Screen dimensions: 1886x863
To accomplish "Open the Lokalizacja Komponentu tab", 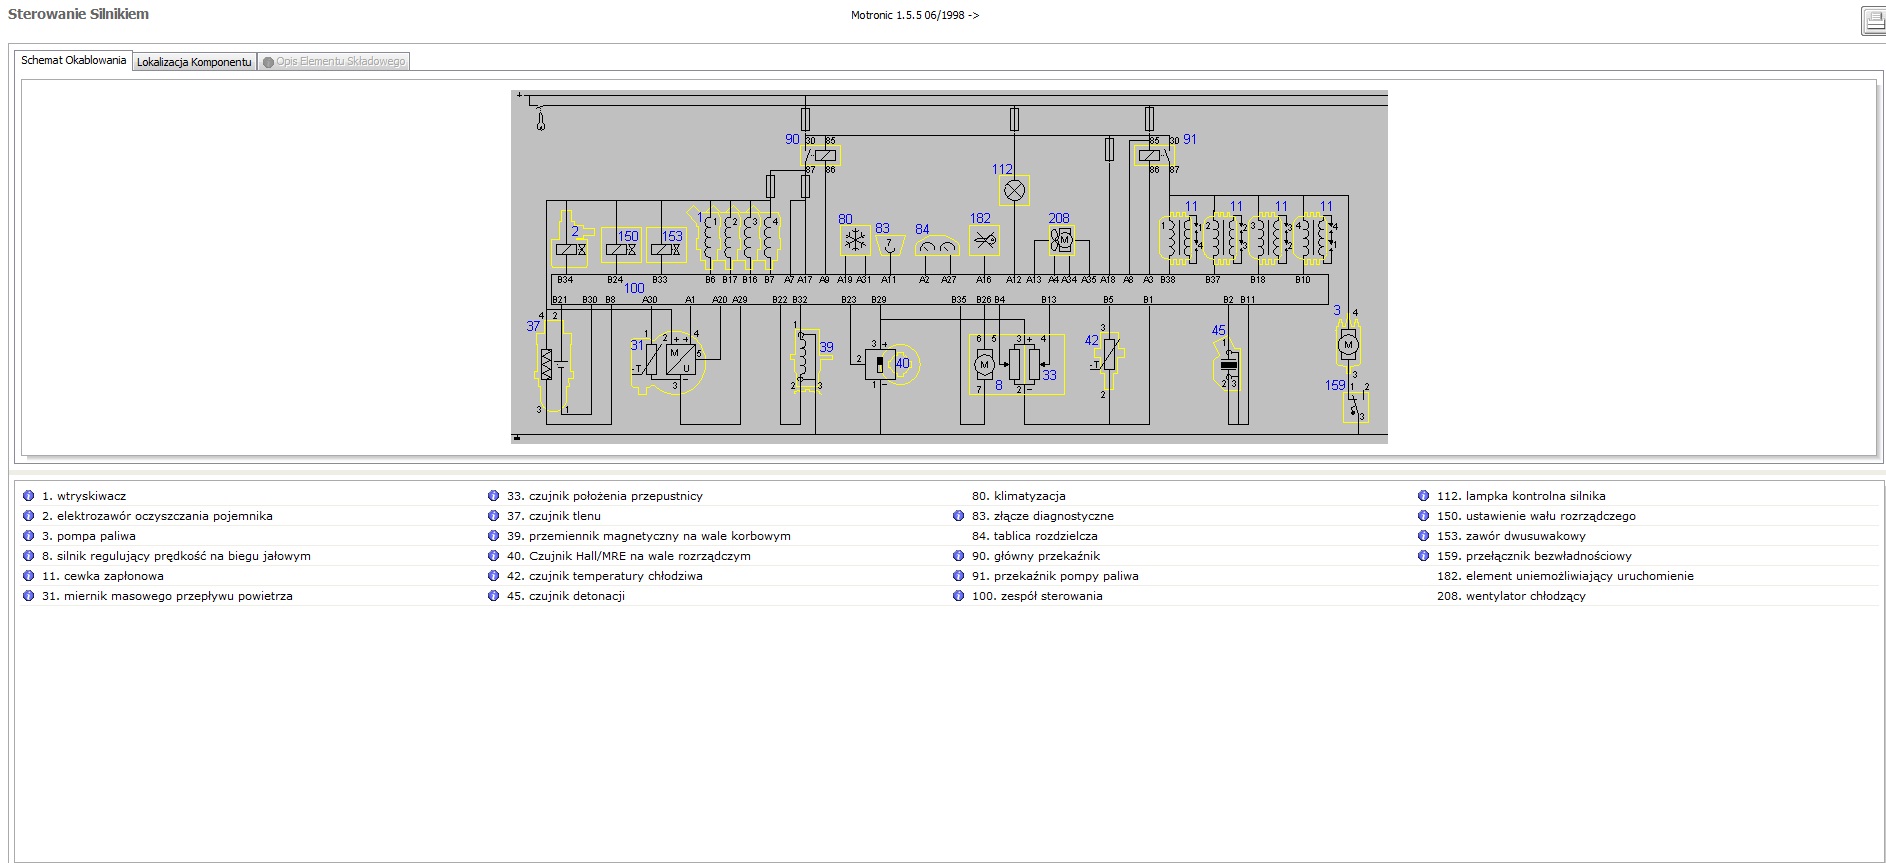I will coord(194,62).
